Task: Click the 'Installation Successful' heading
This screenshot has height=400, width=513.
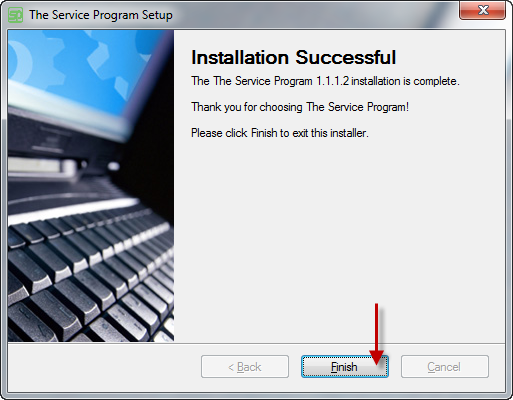Action: (x=293, y=57)
